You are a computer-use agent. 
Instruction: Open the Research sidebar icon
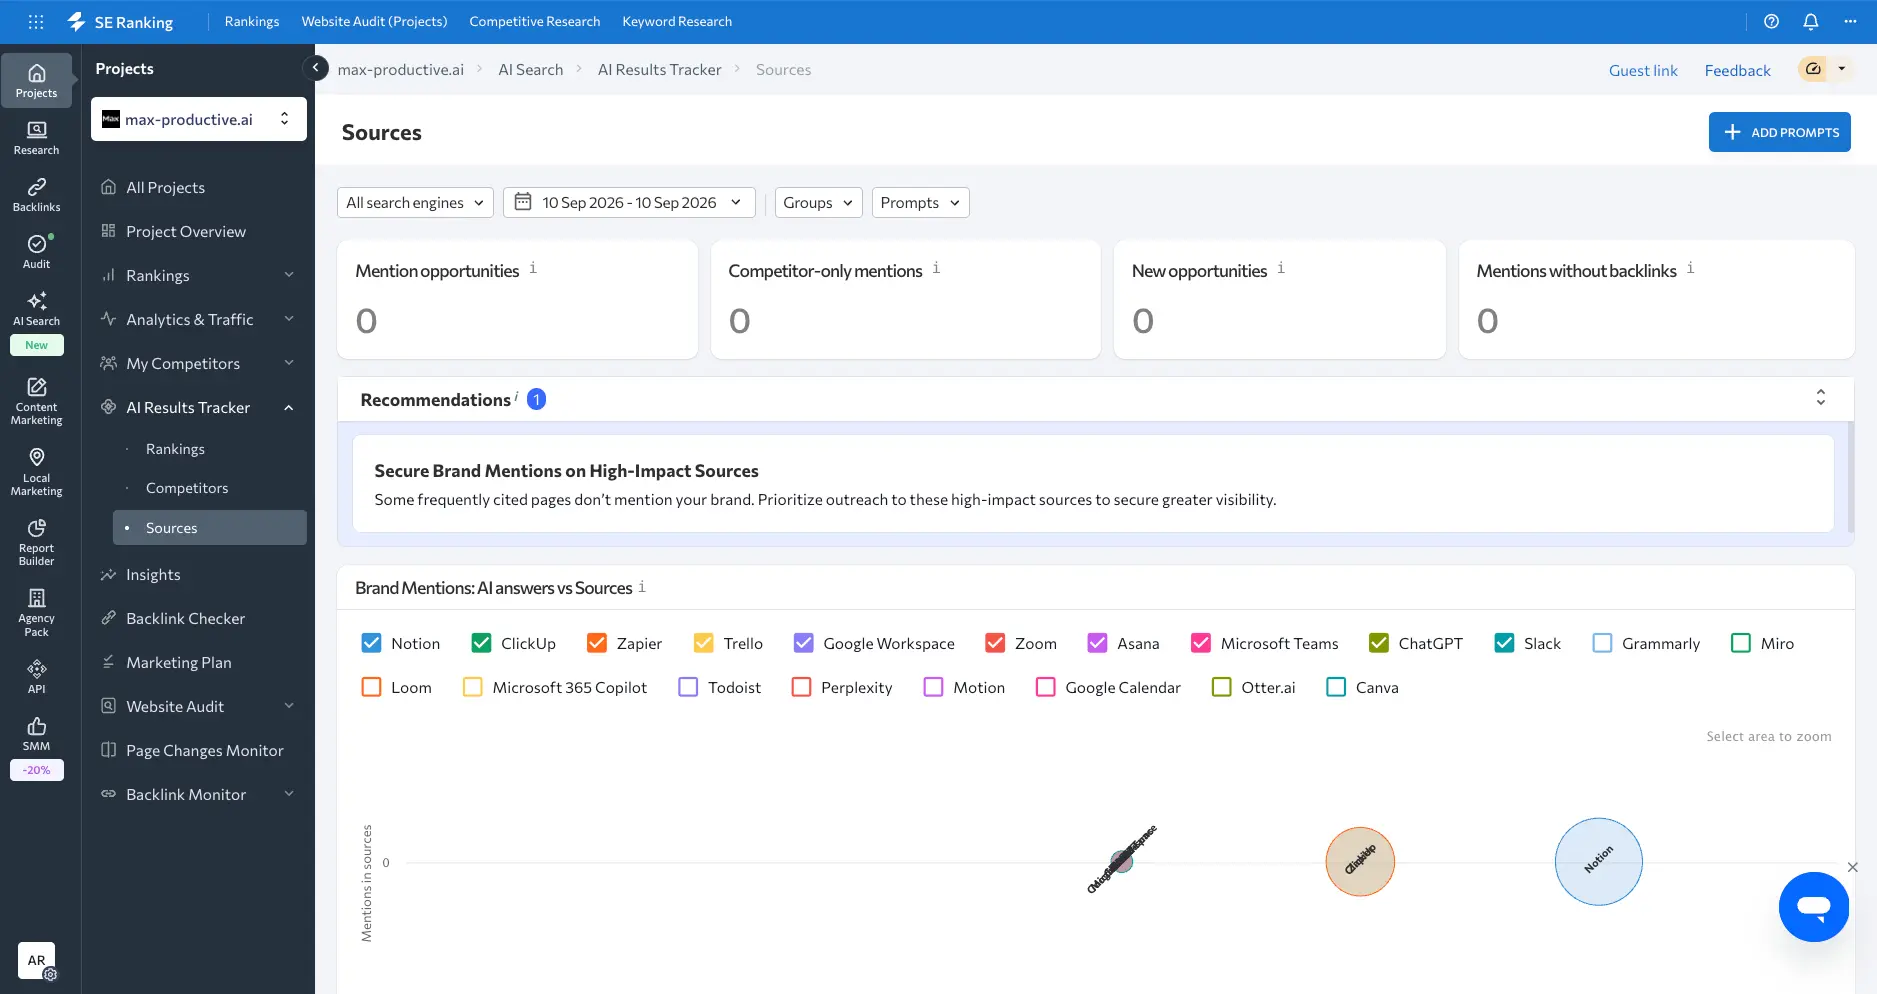(x=36, y=138)
